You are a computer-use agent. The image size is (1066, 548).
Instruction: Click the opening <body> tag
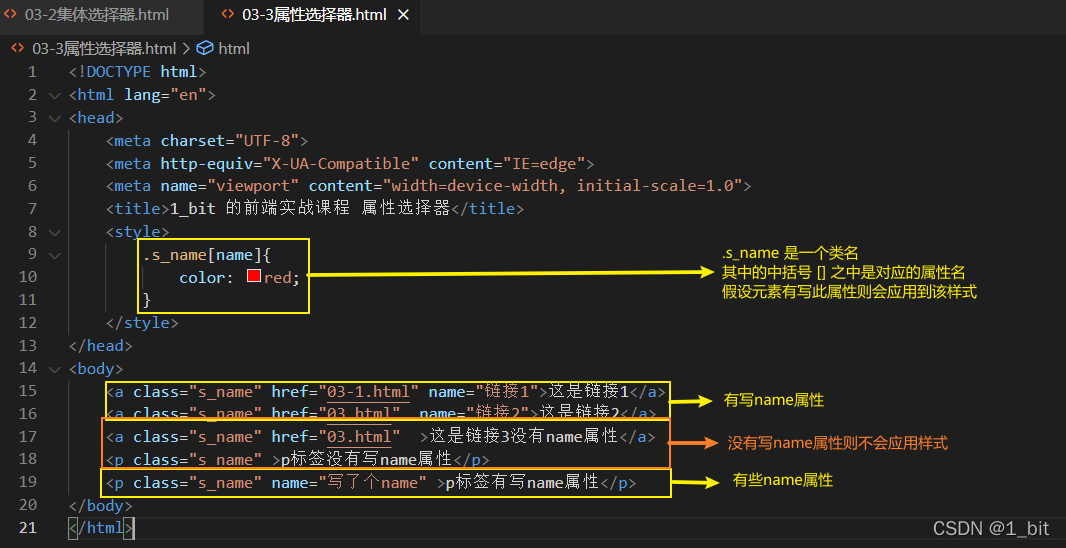pyautogui.click(x=96, y=369)
